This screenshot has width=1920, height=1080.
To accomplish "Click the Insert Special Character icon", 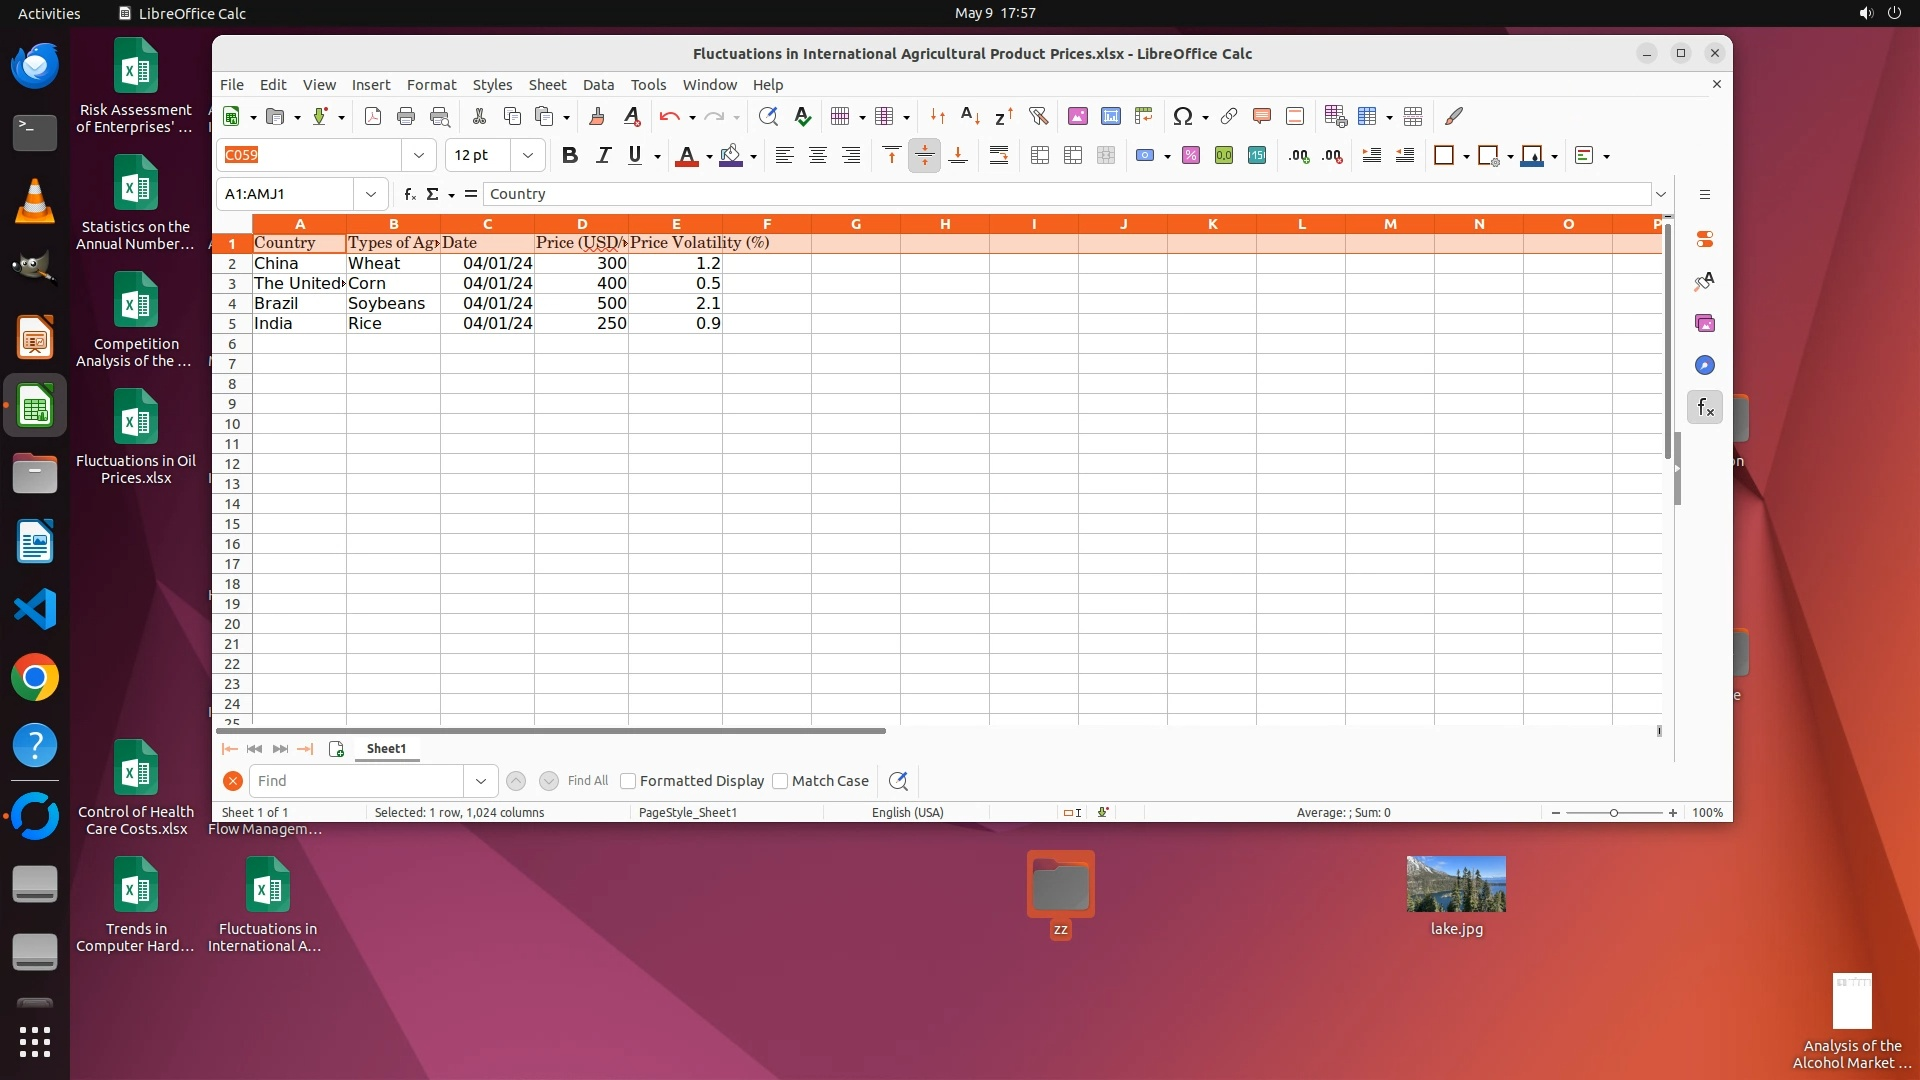I will [1183, 117].
